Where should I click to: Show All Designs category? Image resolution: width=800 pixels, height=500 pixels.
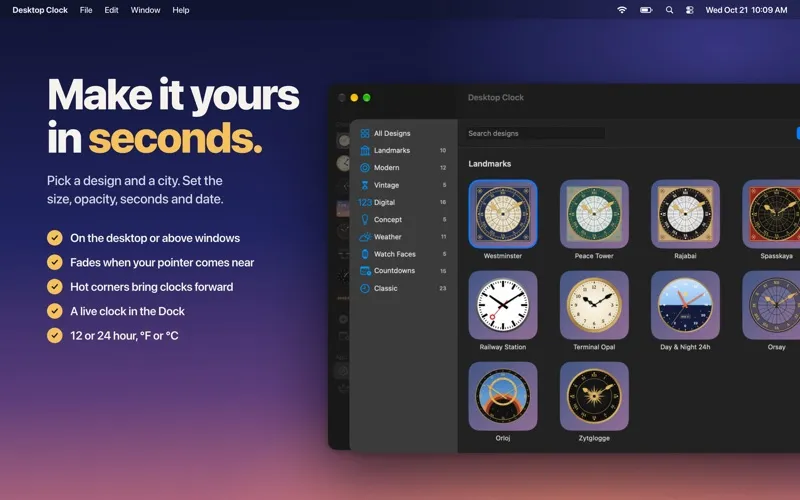click(x=392, y=133)
